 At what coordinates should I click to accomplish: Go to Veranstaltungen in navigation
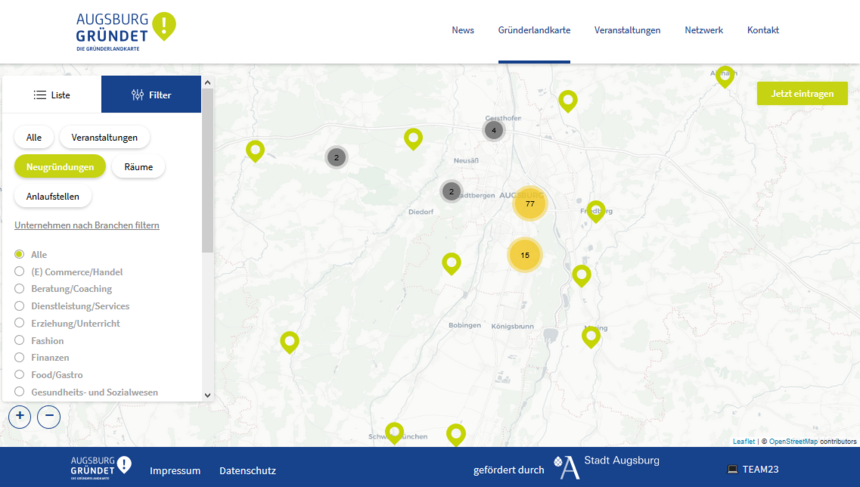pyautogui.click(x=627, y=30)
